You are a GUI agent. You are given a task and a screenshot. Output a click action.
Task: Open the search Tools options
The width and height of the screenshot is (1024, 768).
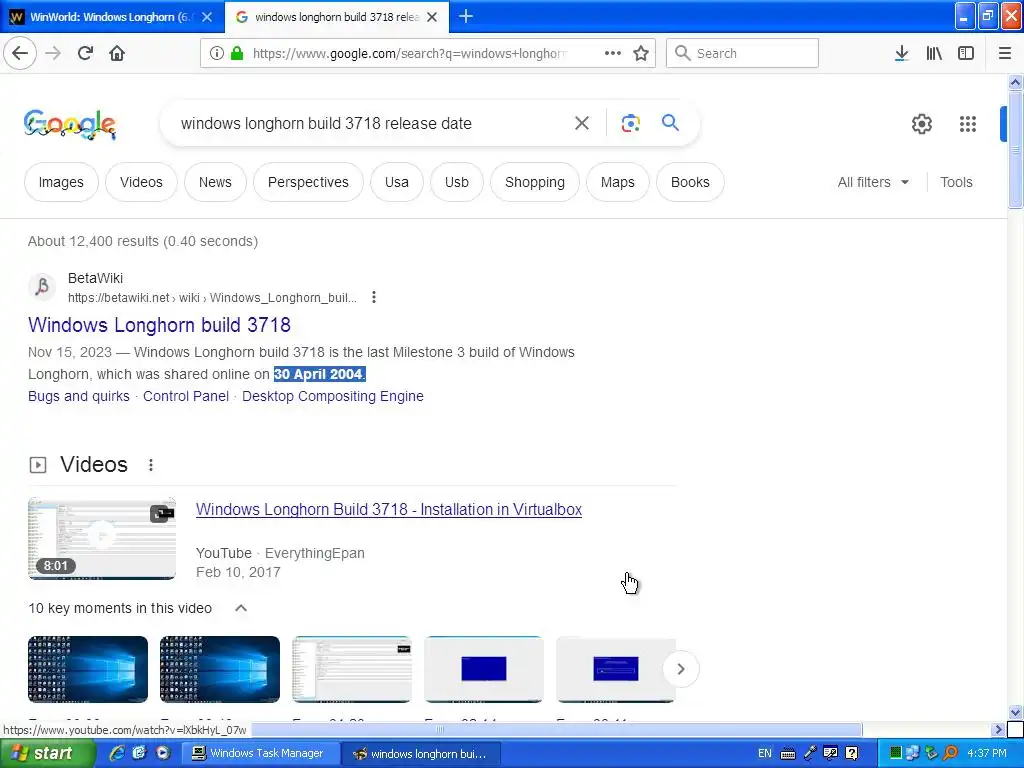(x=956, y=182)
